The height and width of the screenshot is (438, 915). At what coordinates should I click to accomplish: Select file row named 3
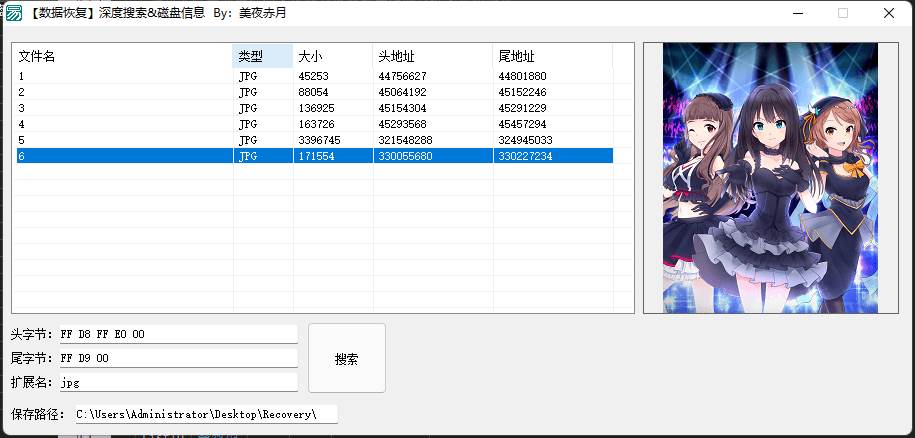pyautogui.click(x=315, y=108)
